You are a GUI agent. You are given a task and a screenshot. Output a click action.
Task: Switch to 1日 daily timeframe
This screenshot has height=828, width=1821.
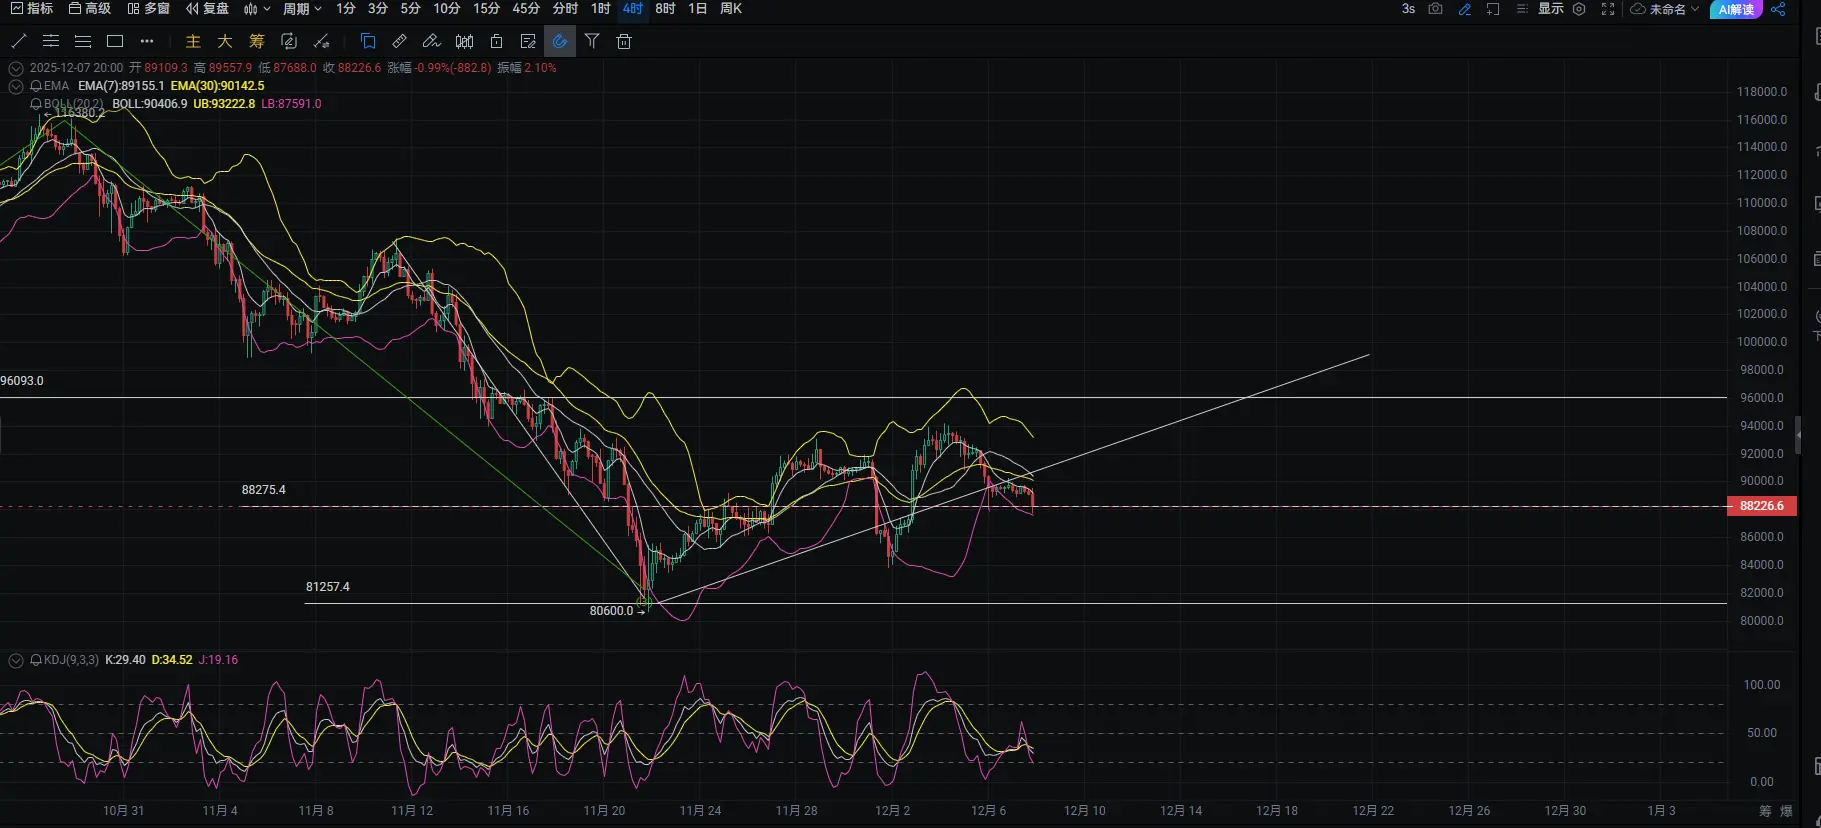point(698,9)
